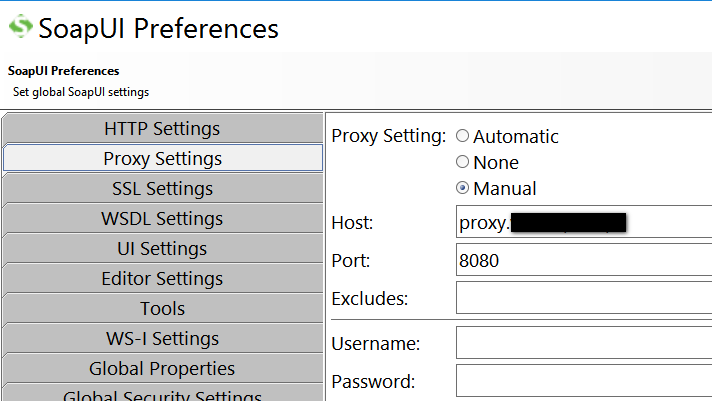
Task: Enable the Manual proxy option
Action: [x=463, y=188]
